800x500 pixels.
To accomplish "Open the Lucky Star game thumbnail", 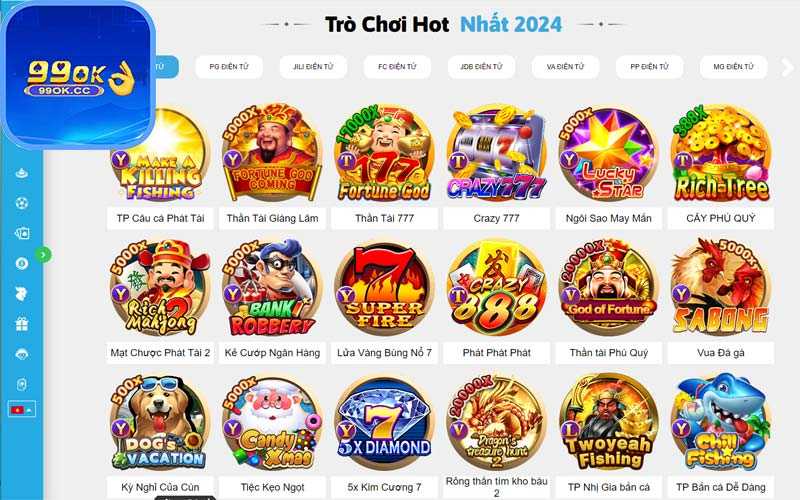I will [x=608, y=153].
